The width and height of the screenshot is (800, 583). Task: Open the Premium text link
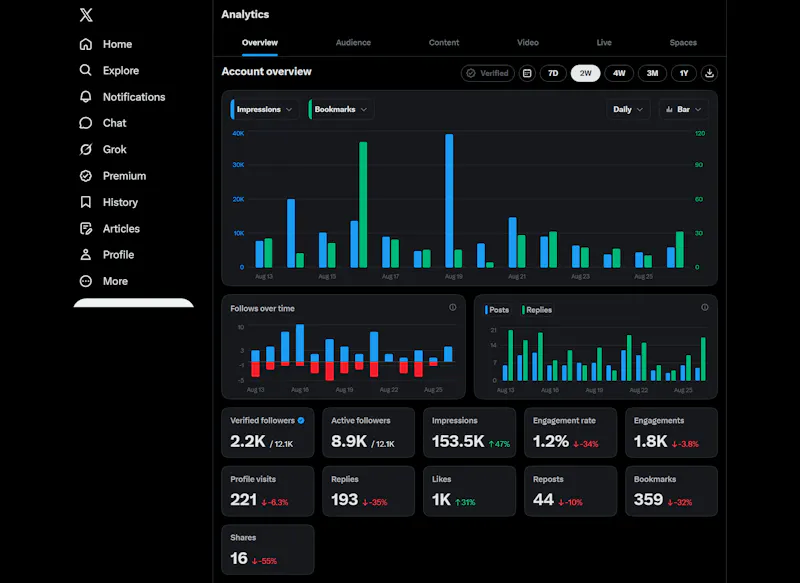[x=124, y=176]
